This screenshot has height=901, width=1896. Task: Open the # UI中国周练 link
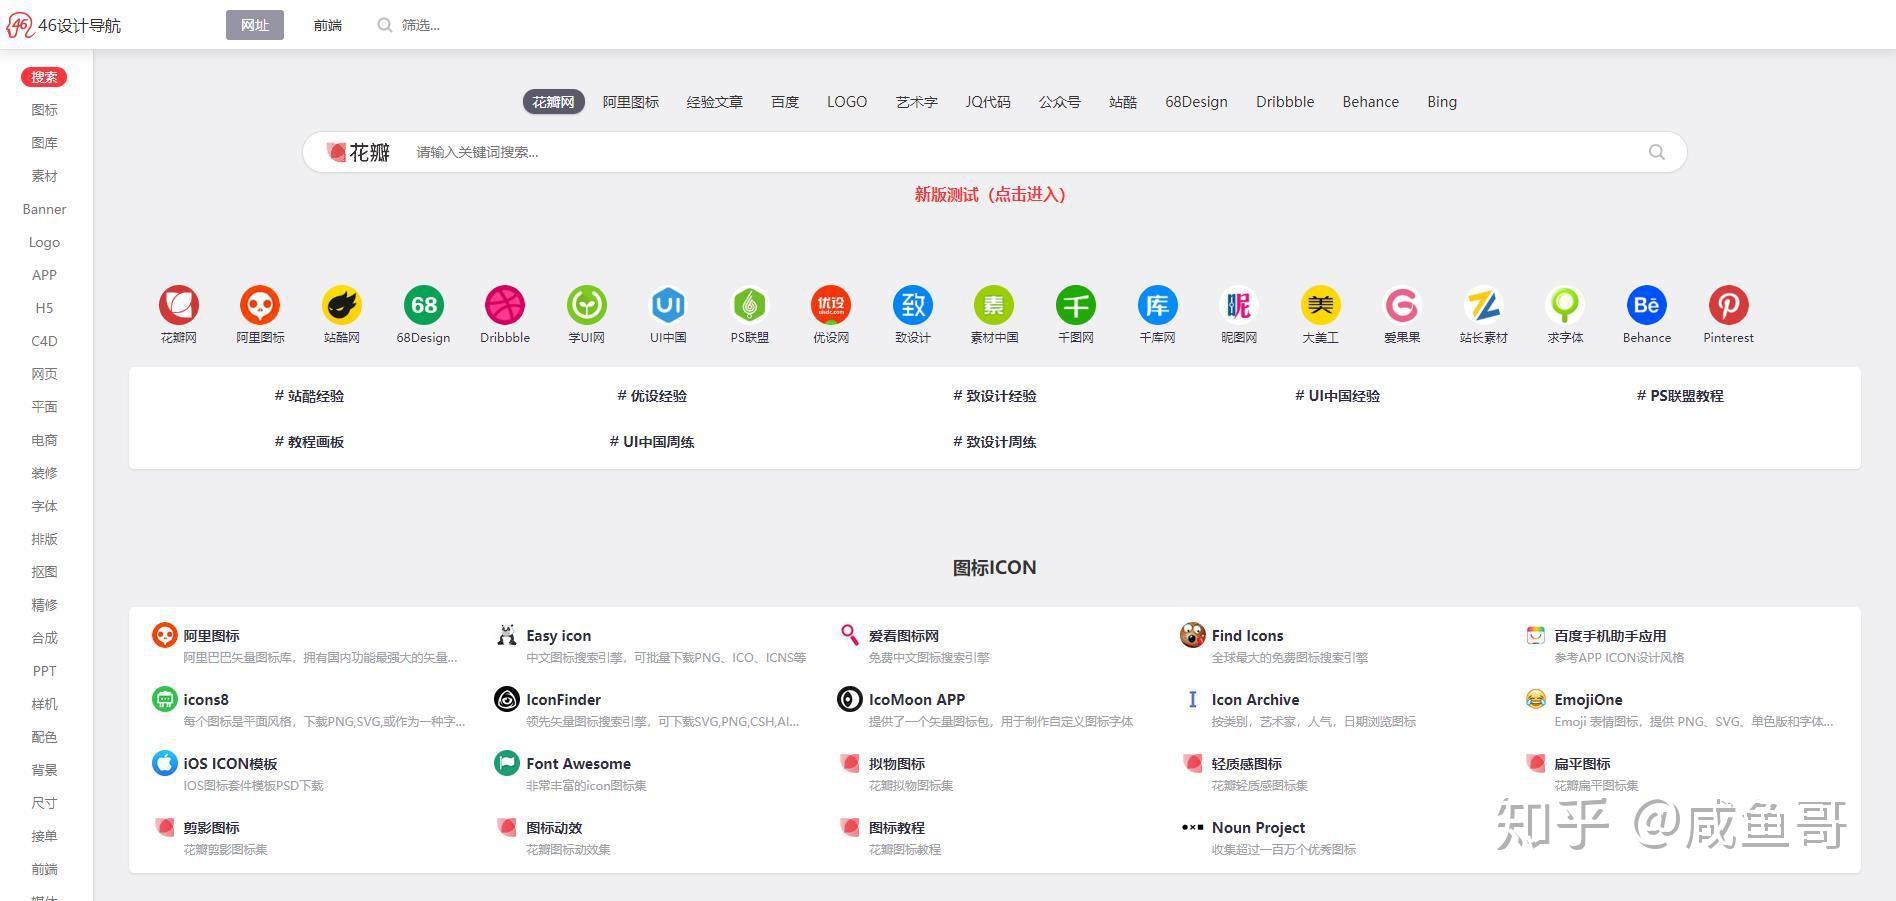(652, 442)
